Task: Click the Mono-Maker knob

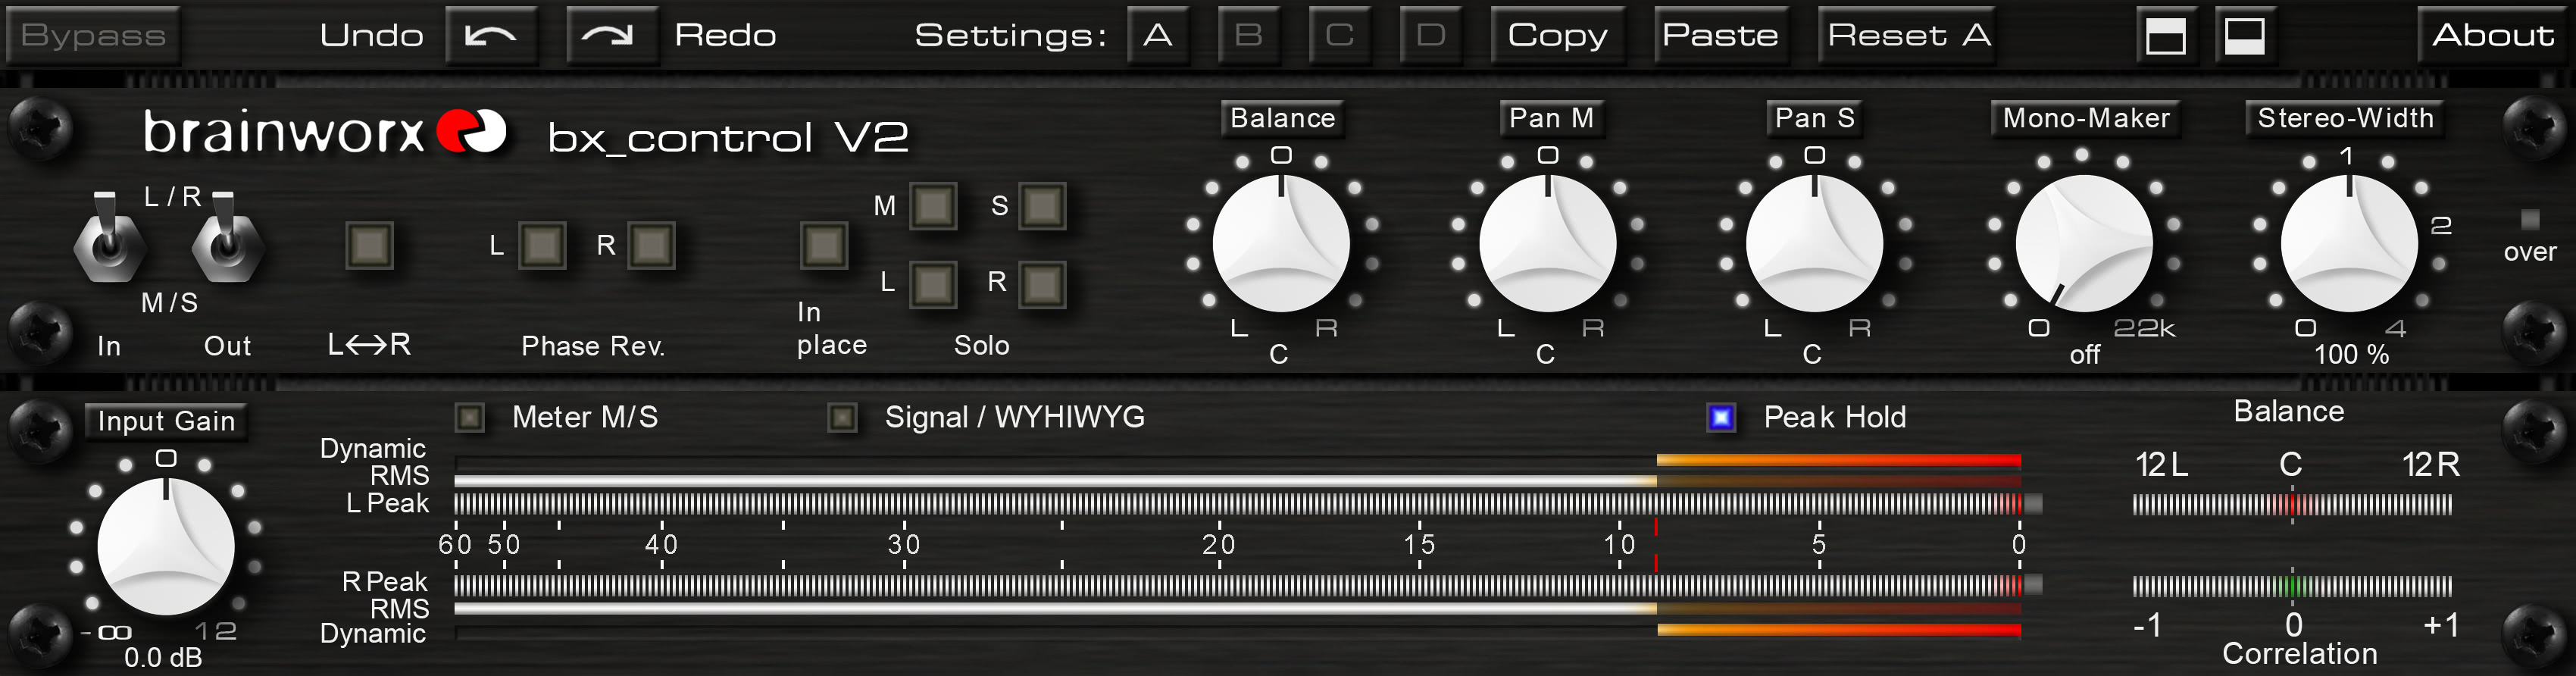Action: point(2084,243)
